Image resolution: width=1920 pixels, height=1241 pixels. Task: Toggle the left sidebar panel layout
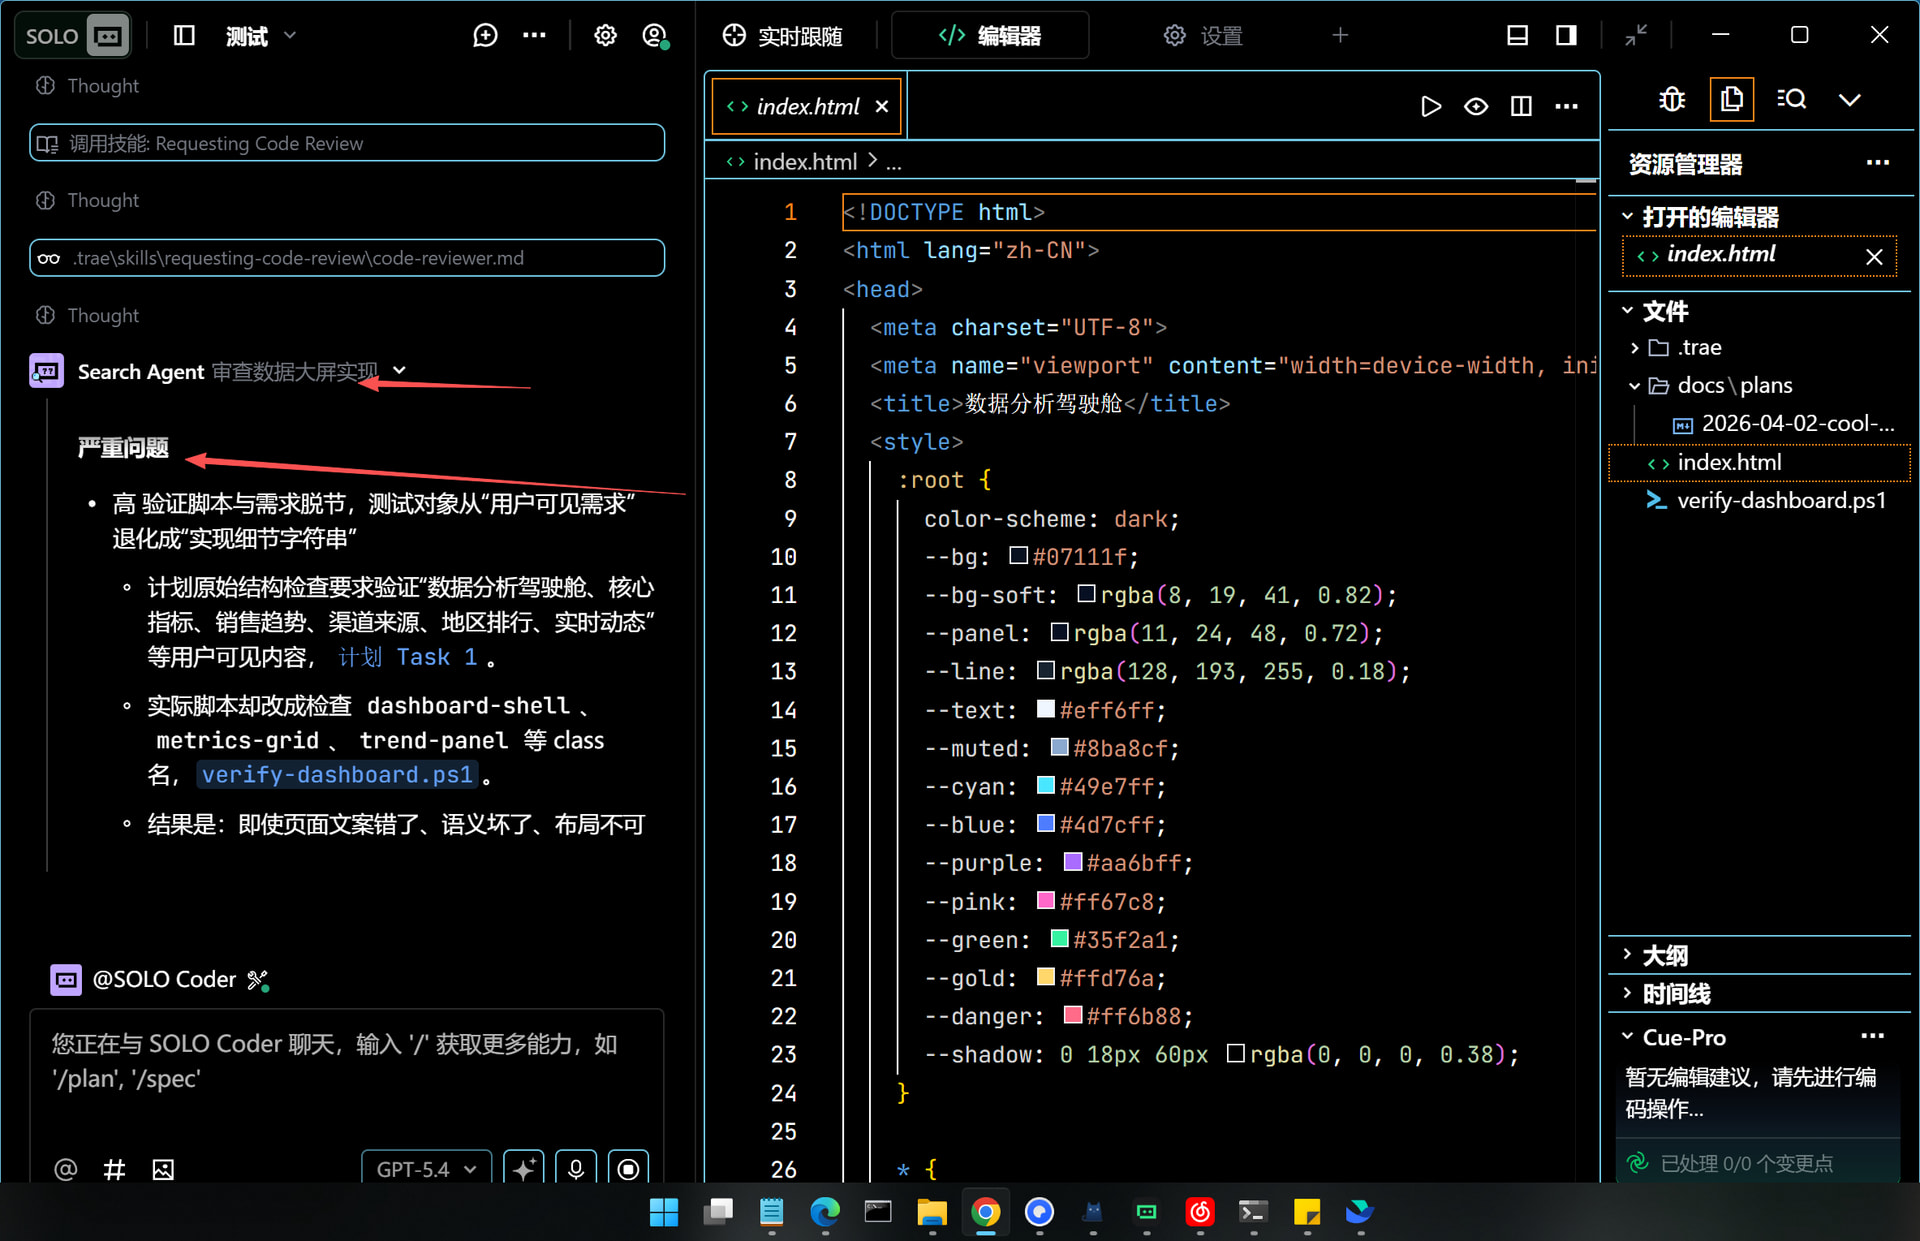(184, 36)
